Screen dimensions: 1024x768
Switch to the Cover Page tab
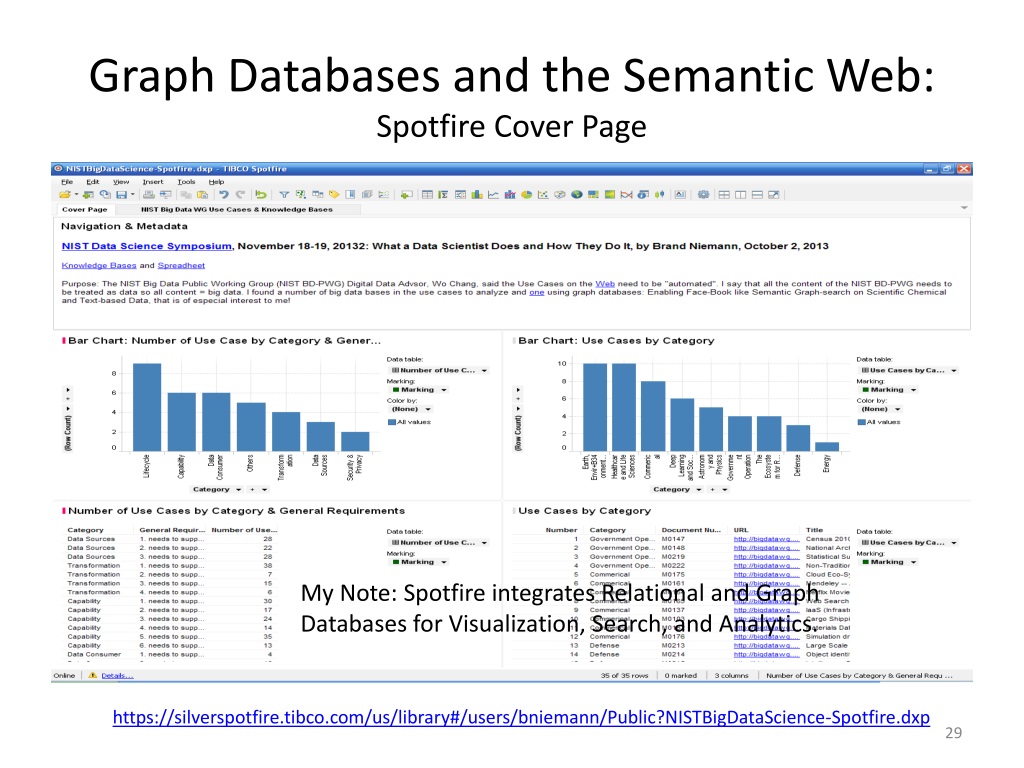84,210
